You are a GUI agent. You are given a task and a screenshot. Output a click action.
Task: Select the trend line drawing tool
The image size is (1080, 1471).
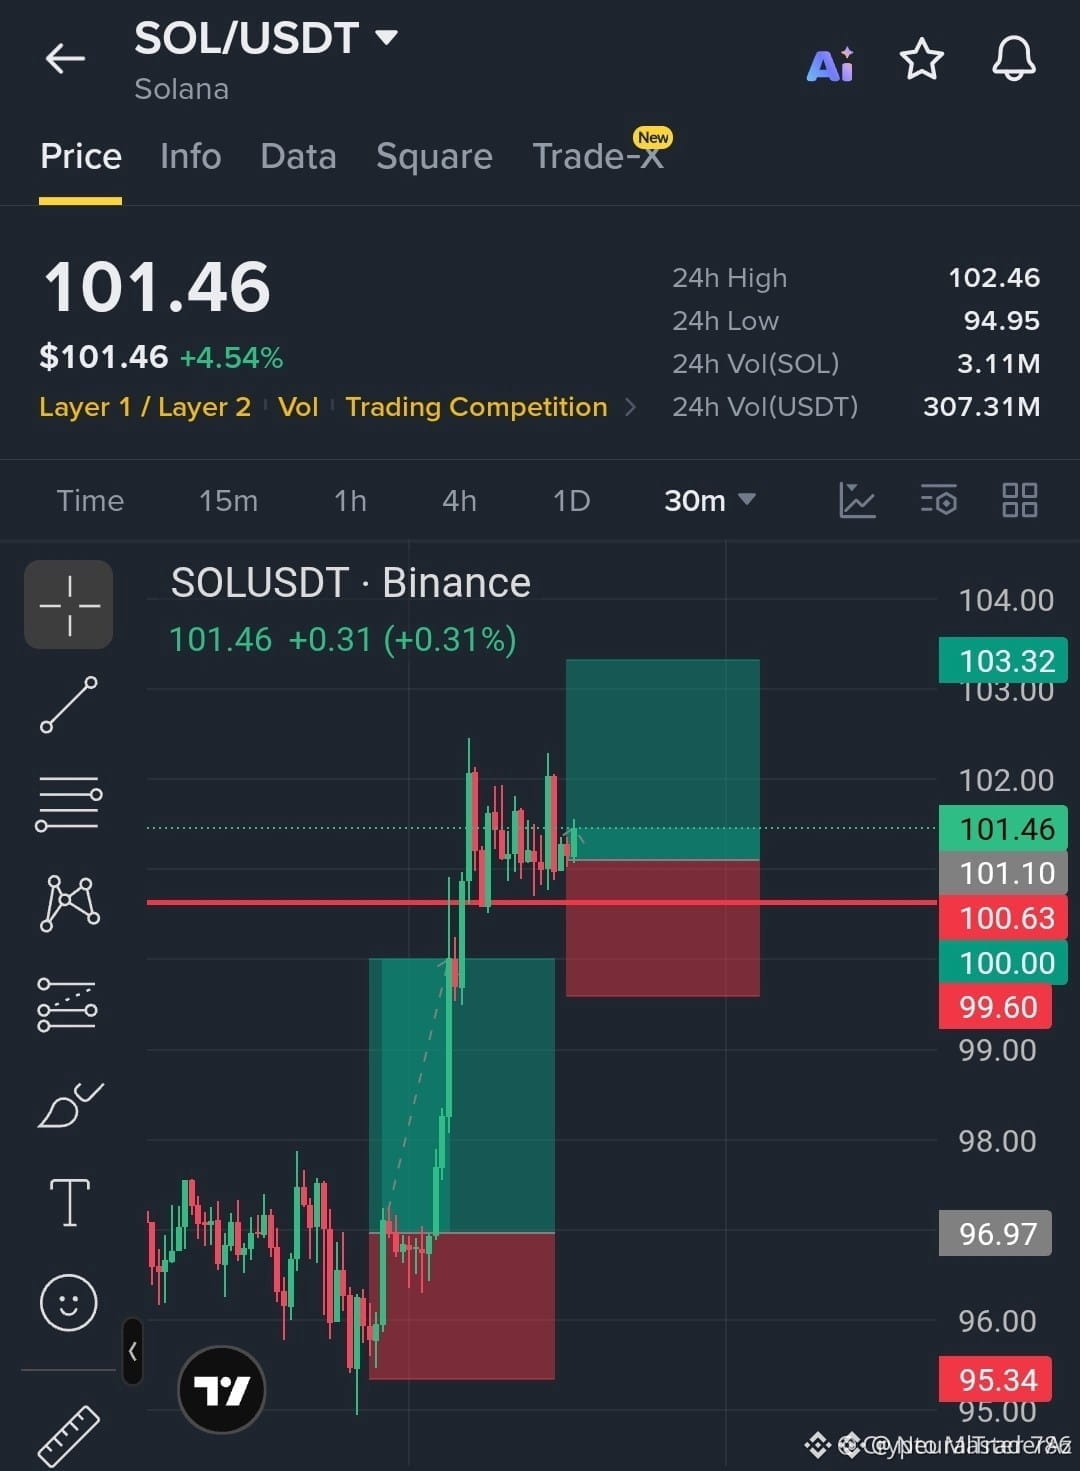tap(69, 704)
